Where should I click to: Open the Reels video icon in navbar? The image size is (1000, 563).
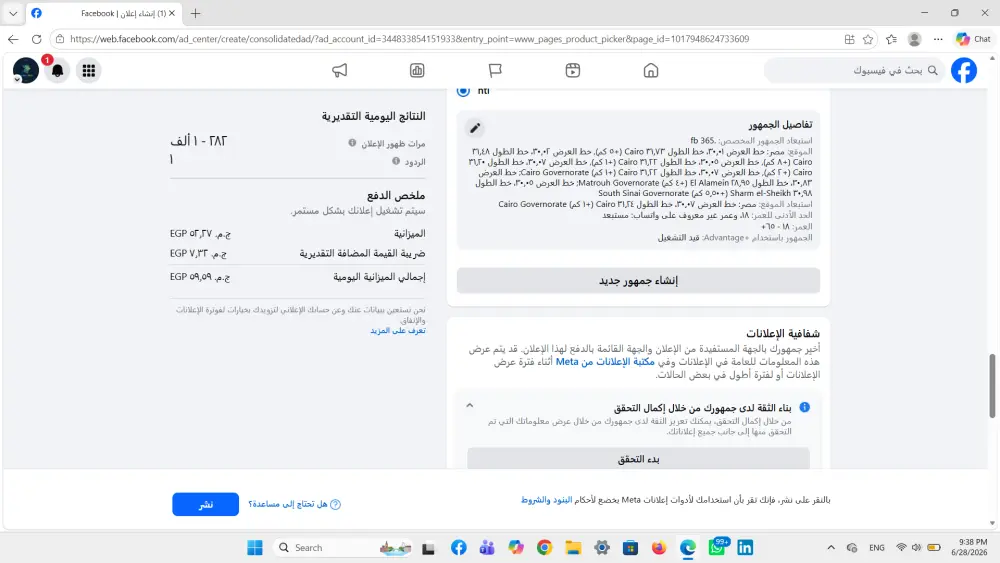[573, 71]
